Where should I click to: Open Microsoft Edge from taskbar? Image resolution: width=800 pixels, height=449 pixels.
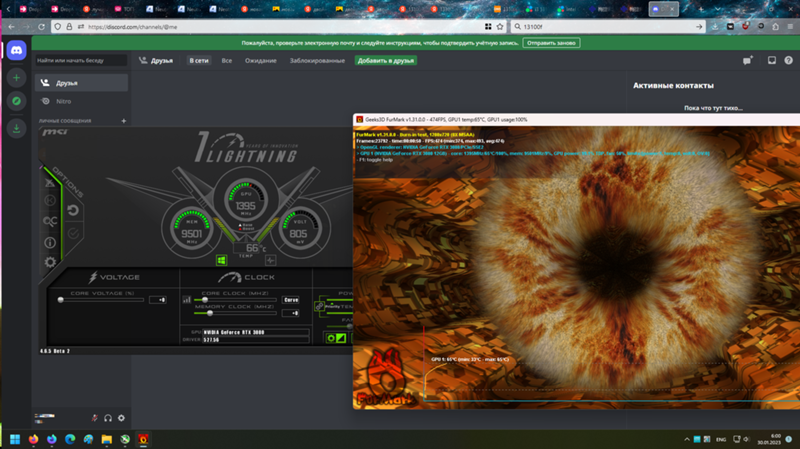coord(70,439)
